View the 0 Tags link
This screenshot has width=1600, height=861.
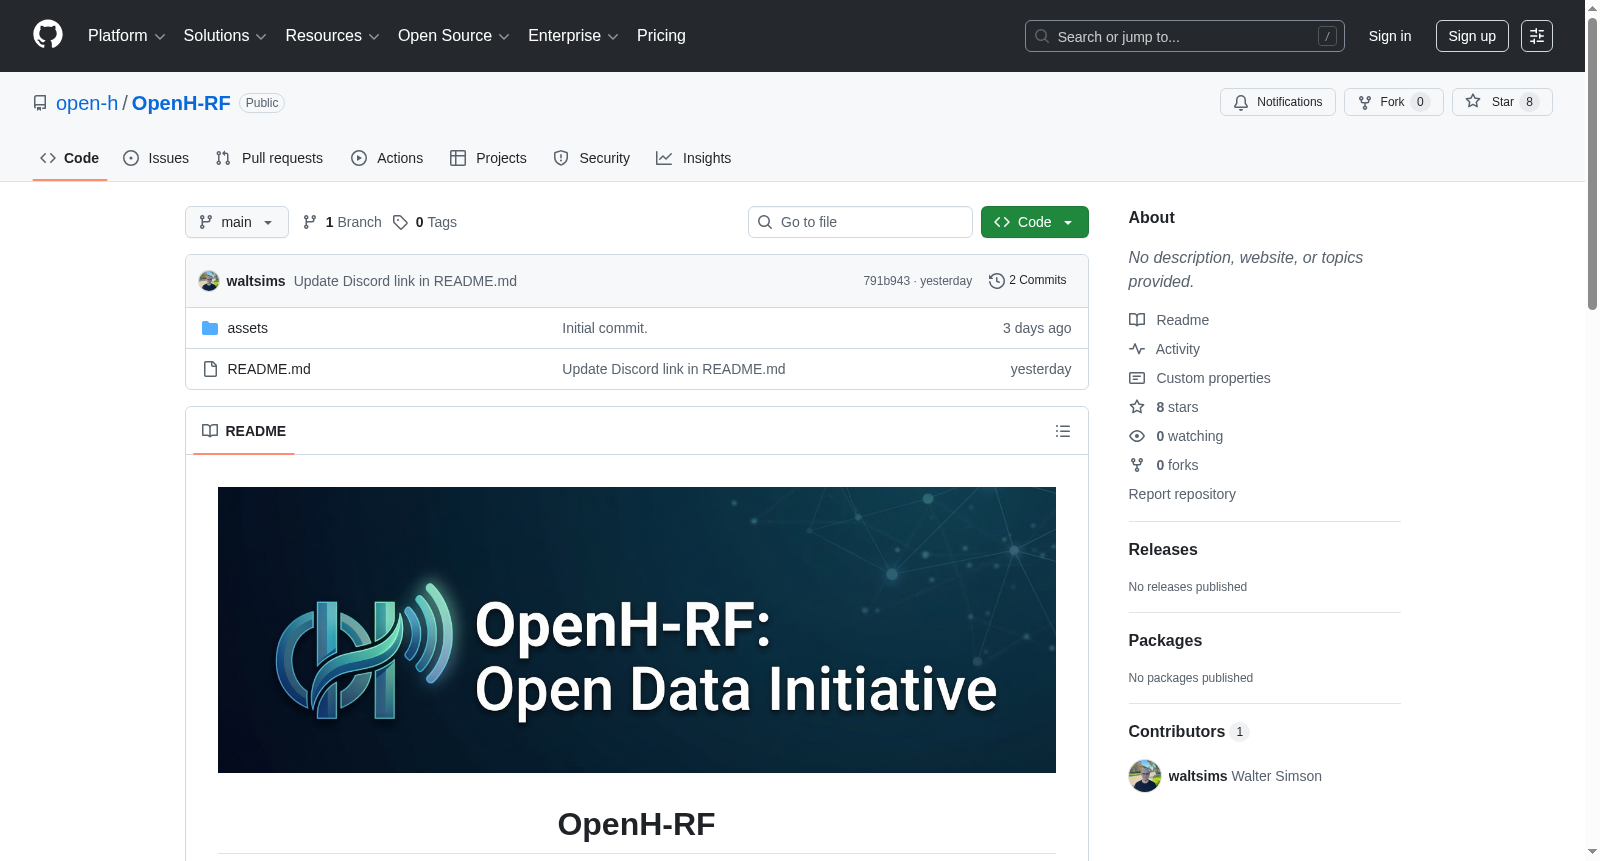pos(425,222)
